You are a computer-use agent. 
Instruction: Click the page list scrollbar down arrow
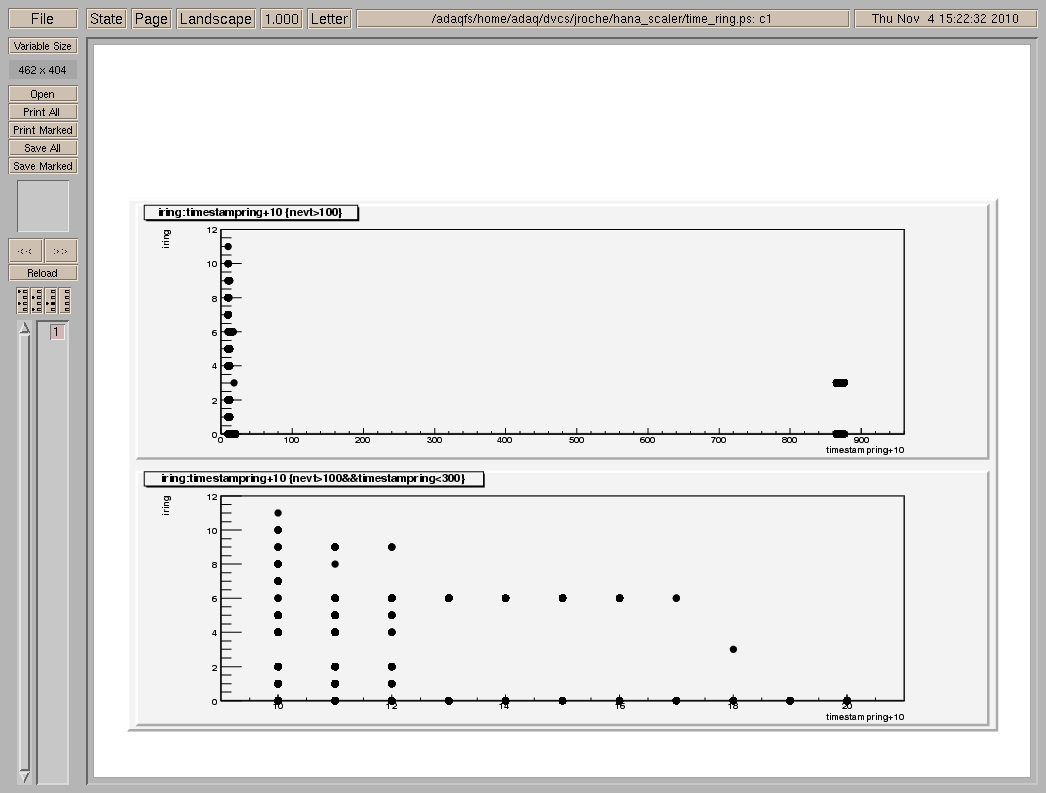25,777
